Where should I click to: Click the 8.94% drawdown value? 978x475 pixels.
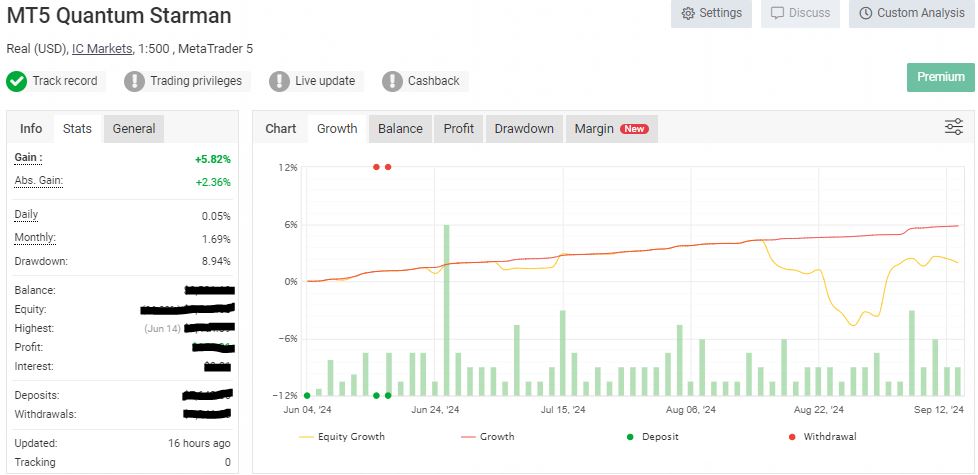point(216,261)
